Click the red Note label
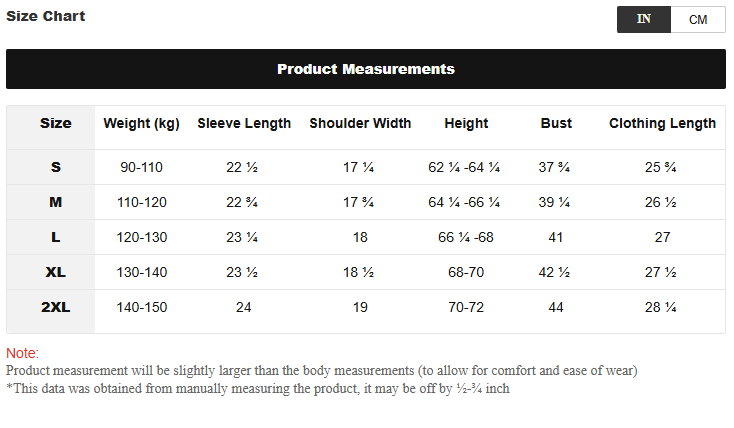This screenshot has height=428, width=734. 22,353
